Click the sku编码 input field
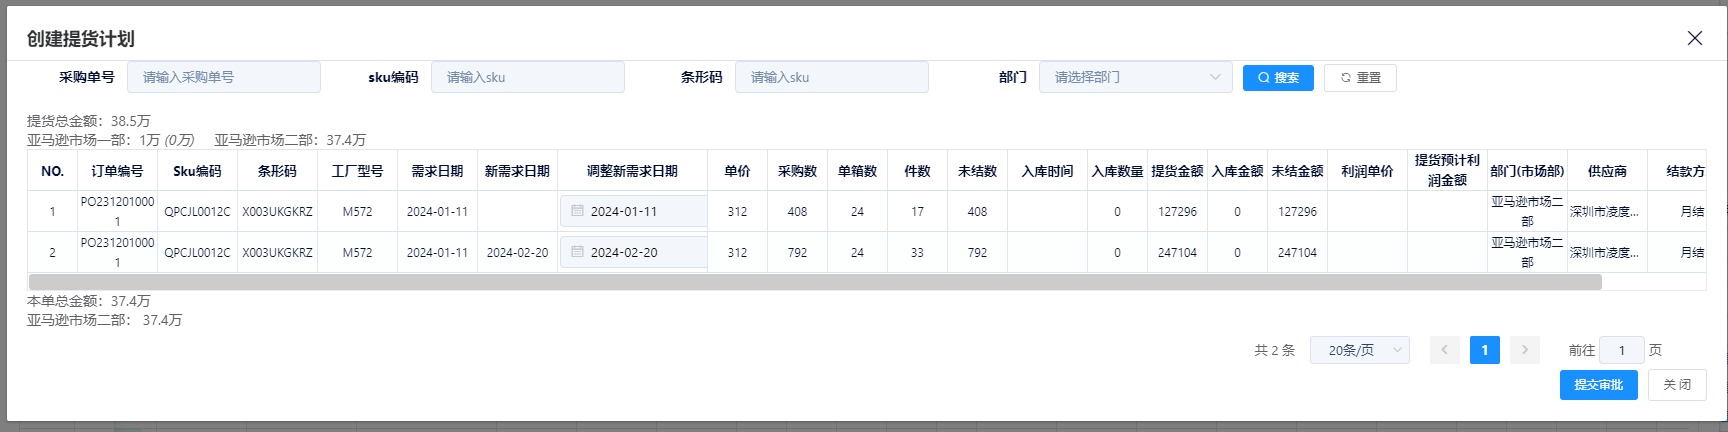The width and height of the screenshot is (1728, 432). click(x=528, y=77)
